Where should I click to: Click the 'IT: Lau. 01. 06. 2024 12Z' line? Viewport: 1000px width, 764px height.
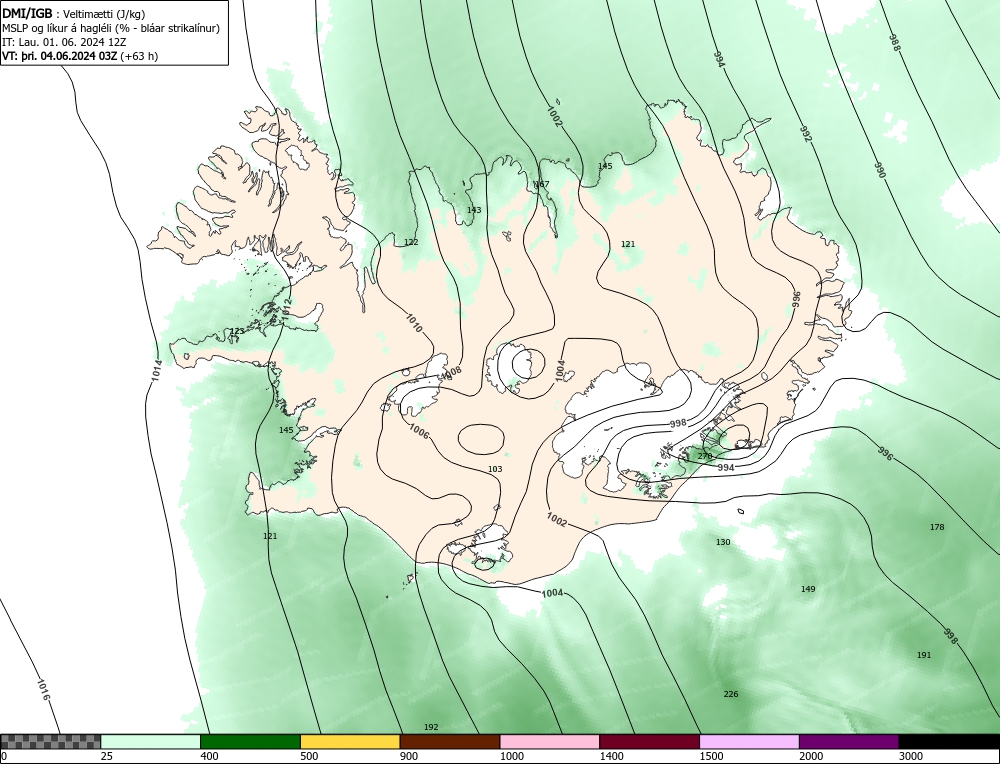coord(64,42)
